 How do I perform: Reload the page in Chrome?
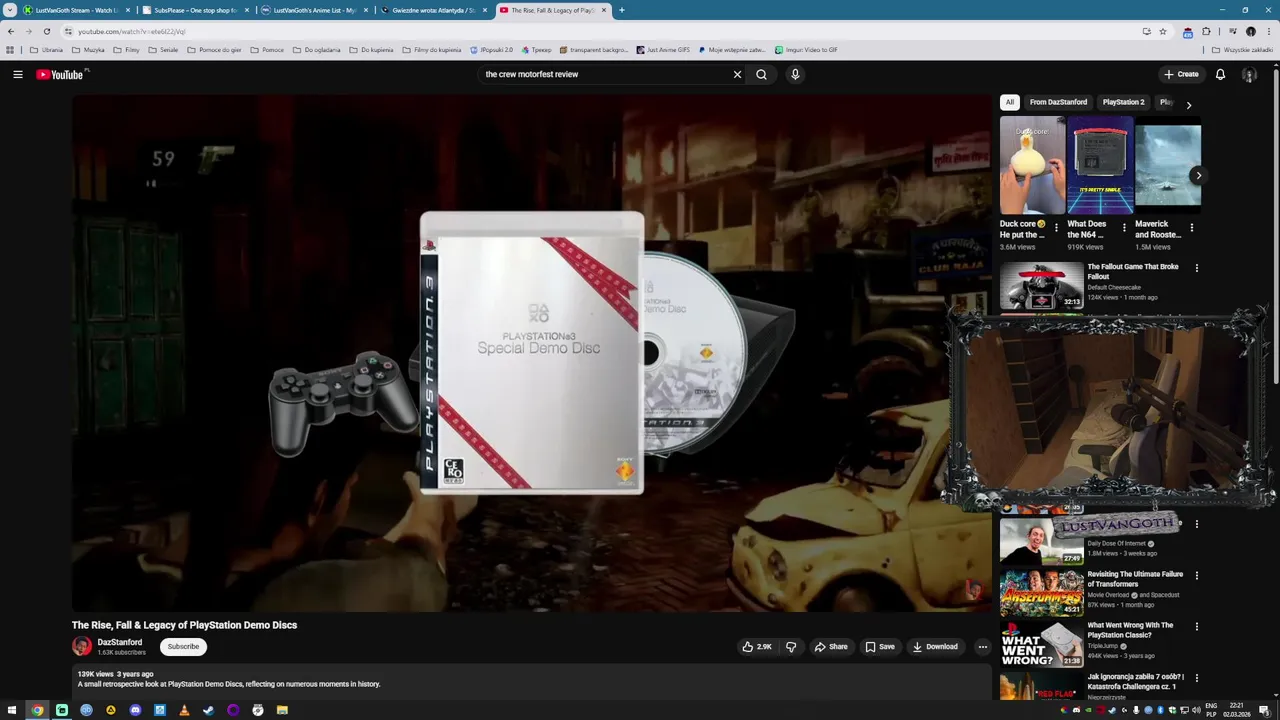46,31
